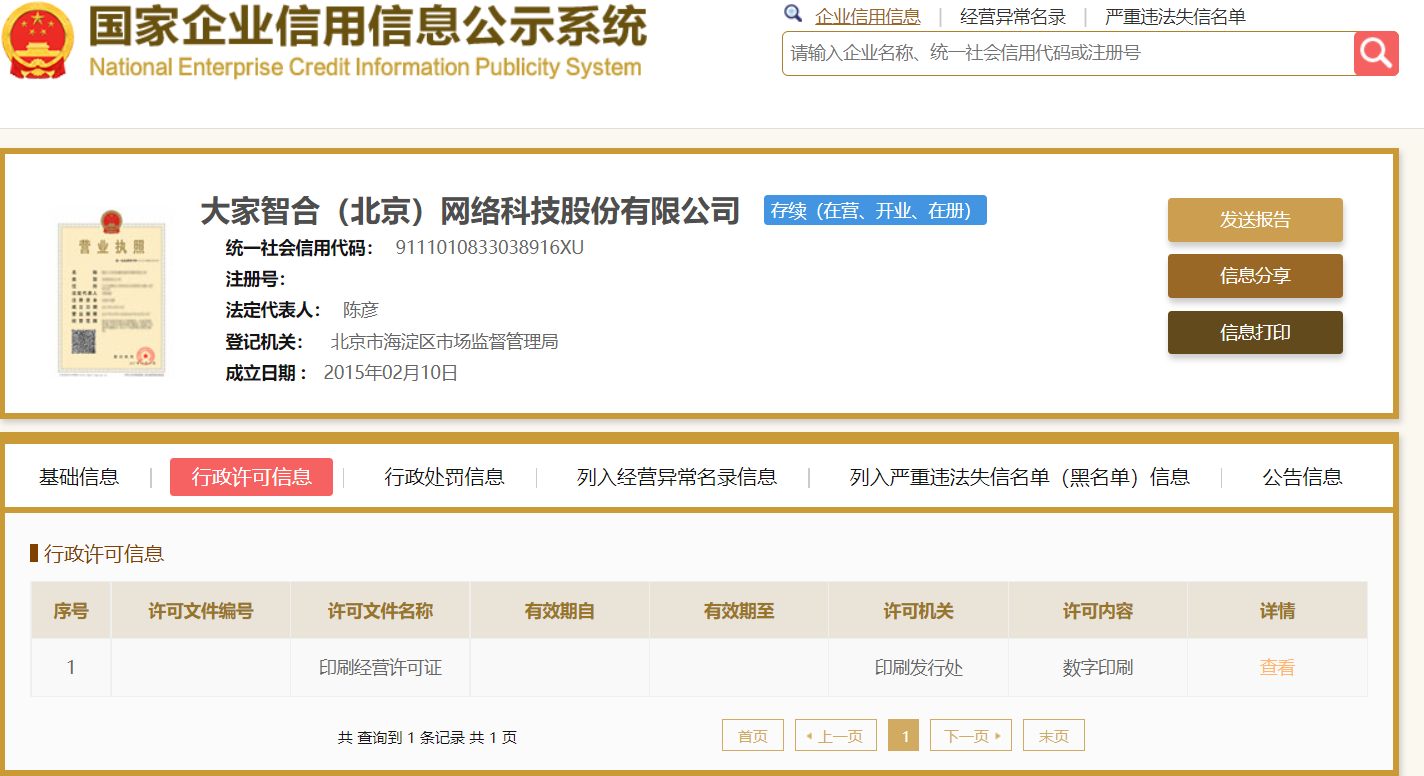Click the 序号 column header

click(71, 610)
